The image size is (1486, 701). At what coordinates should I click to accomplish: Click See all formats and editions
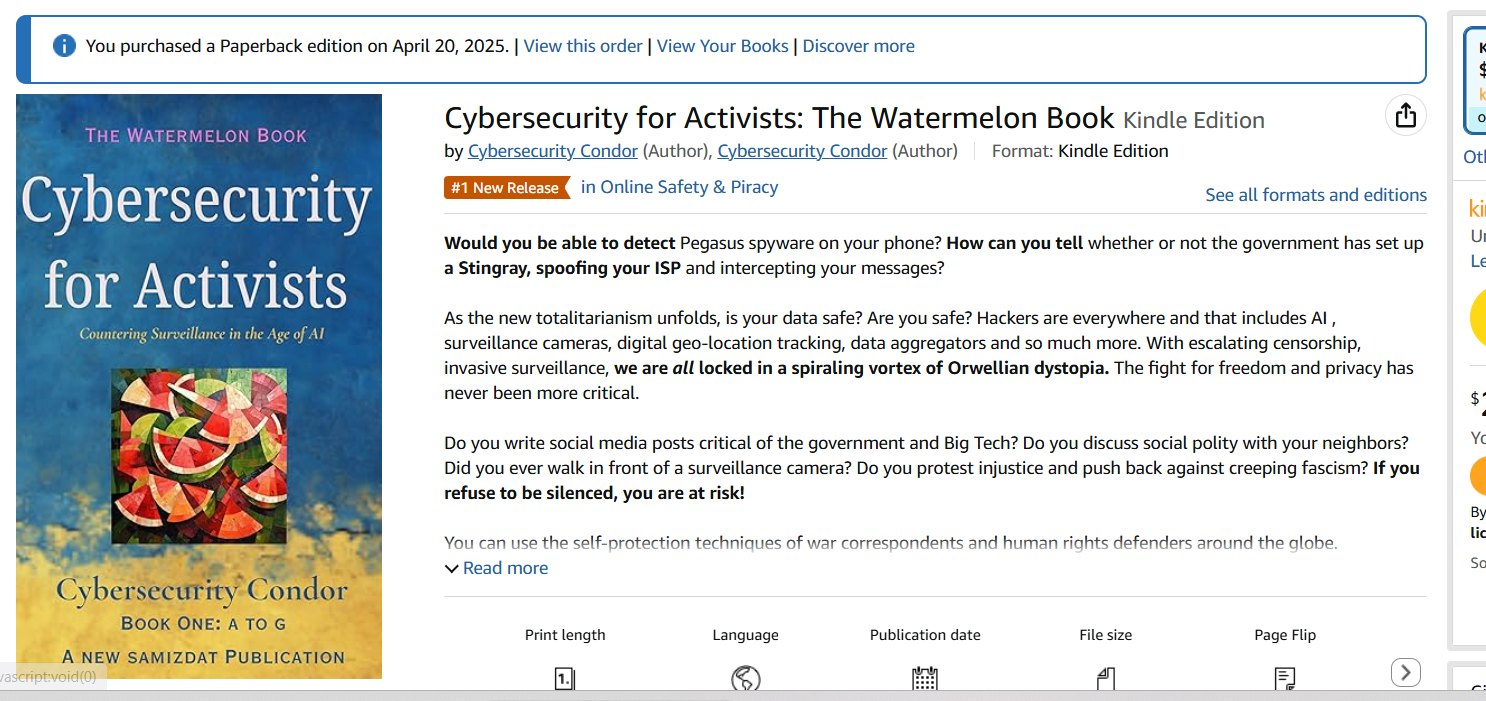(x=1316, y=195)
